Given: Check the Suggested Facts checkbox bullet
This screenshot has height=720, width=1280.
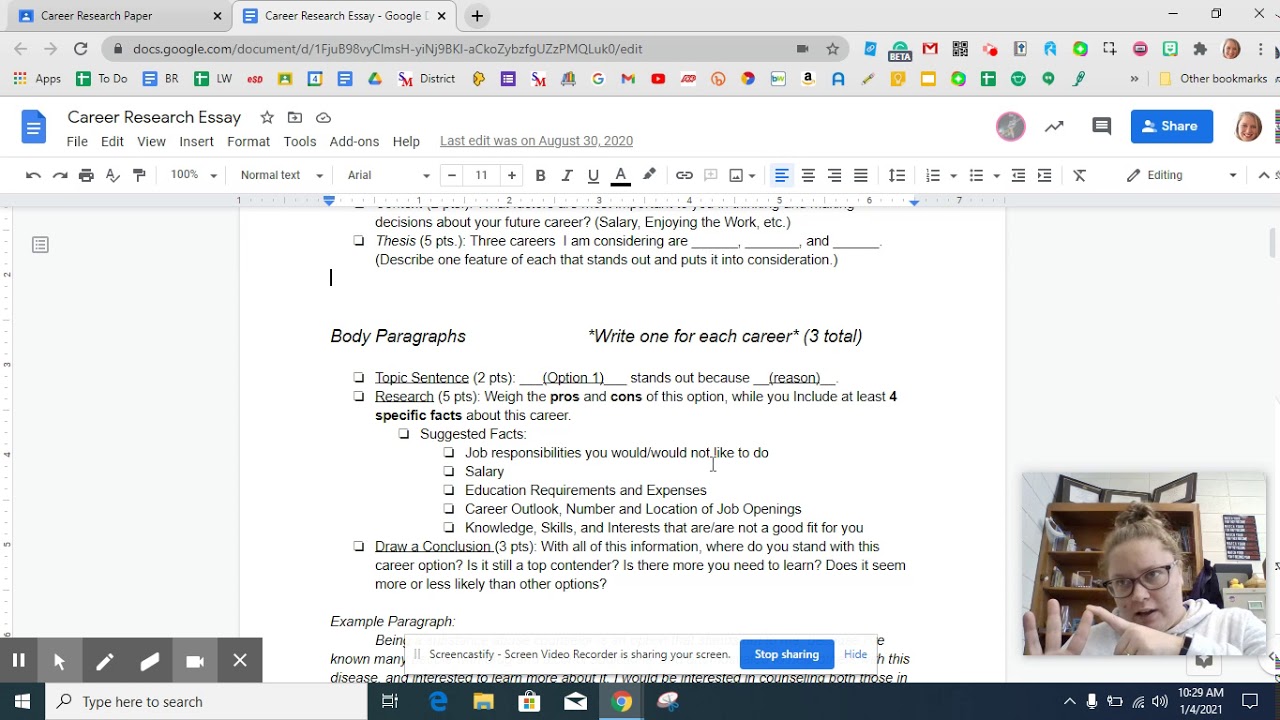Looking at the screenshot, I should click(x=404, y=434).
